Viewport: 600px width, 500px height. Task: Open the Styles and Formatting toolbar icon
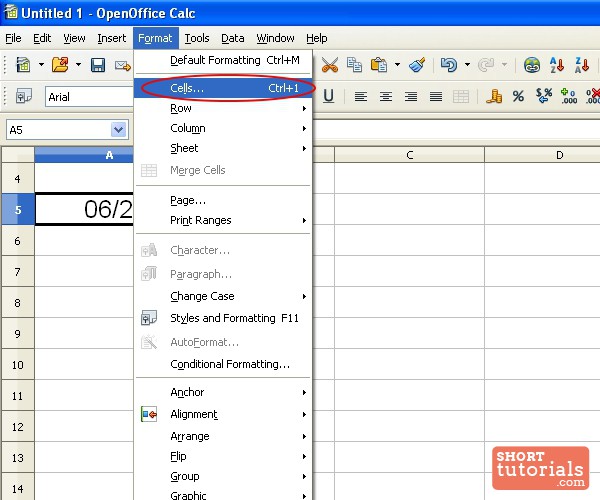[x=24, y=96]
